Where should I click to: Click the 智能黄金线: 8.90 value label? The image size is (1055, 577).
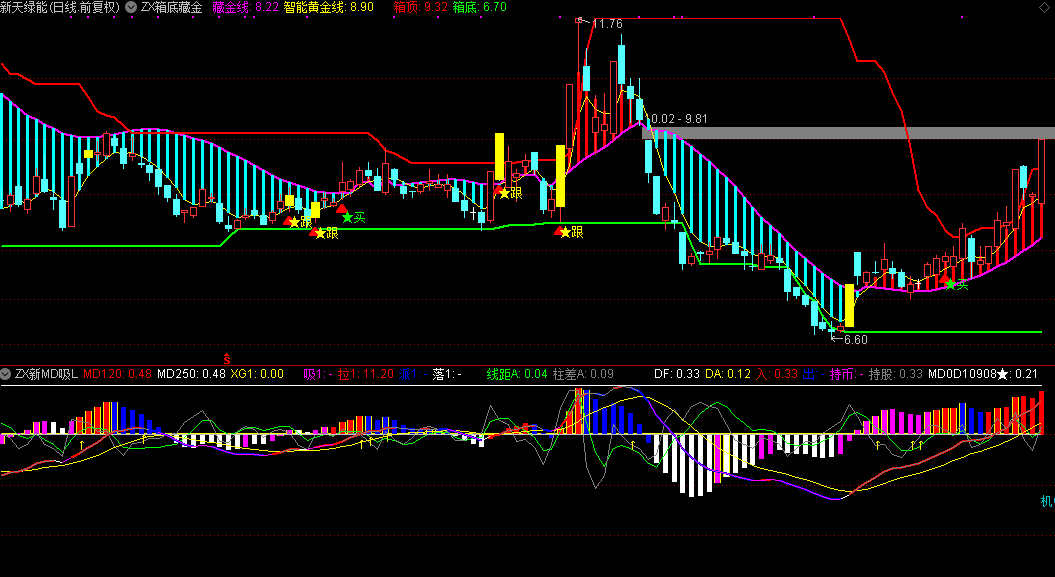click(x=329, y=7)
